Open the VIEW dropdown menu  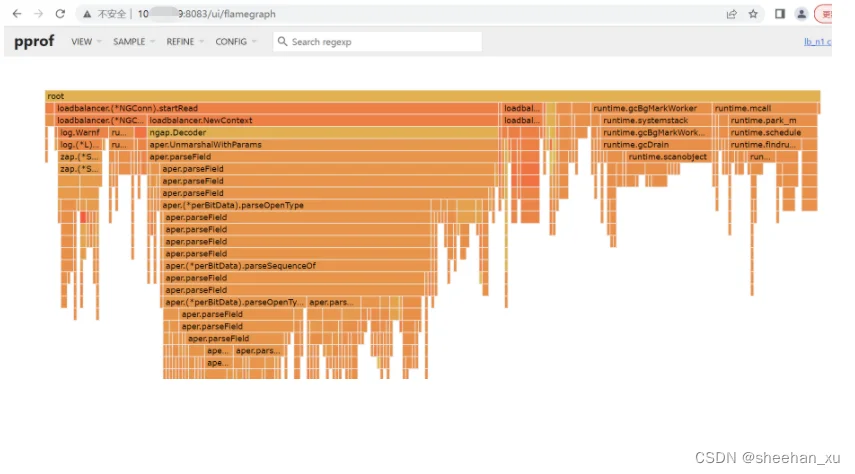click(86, 41)
